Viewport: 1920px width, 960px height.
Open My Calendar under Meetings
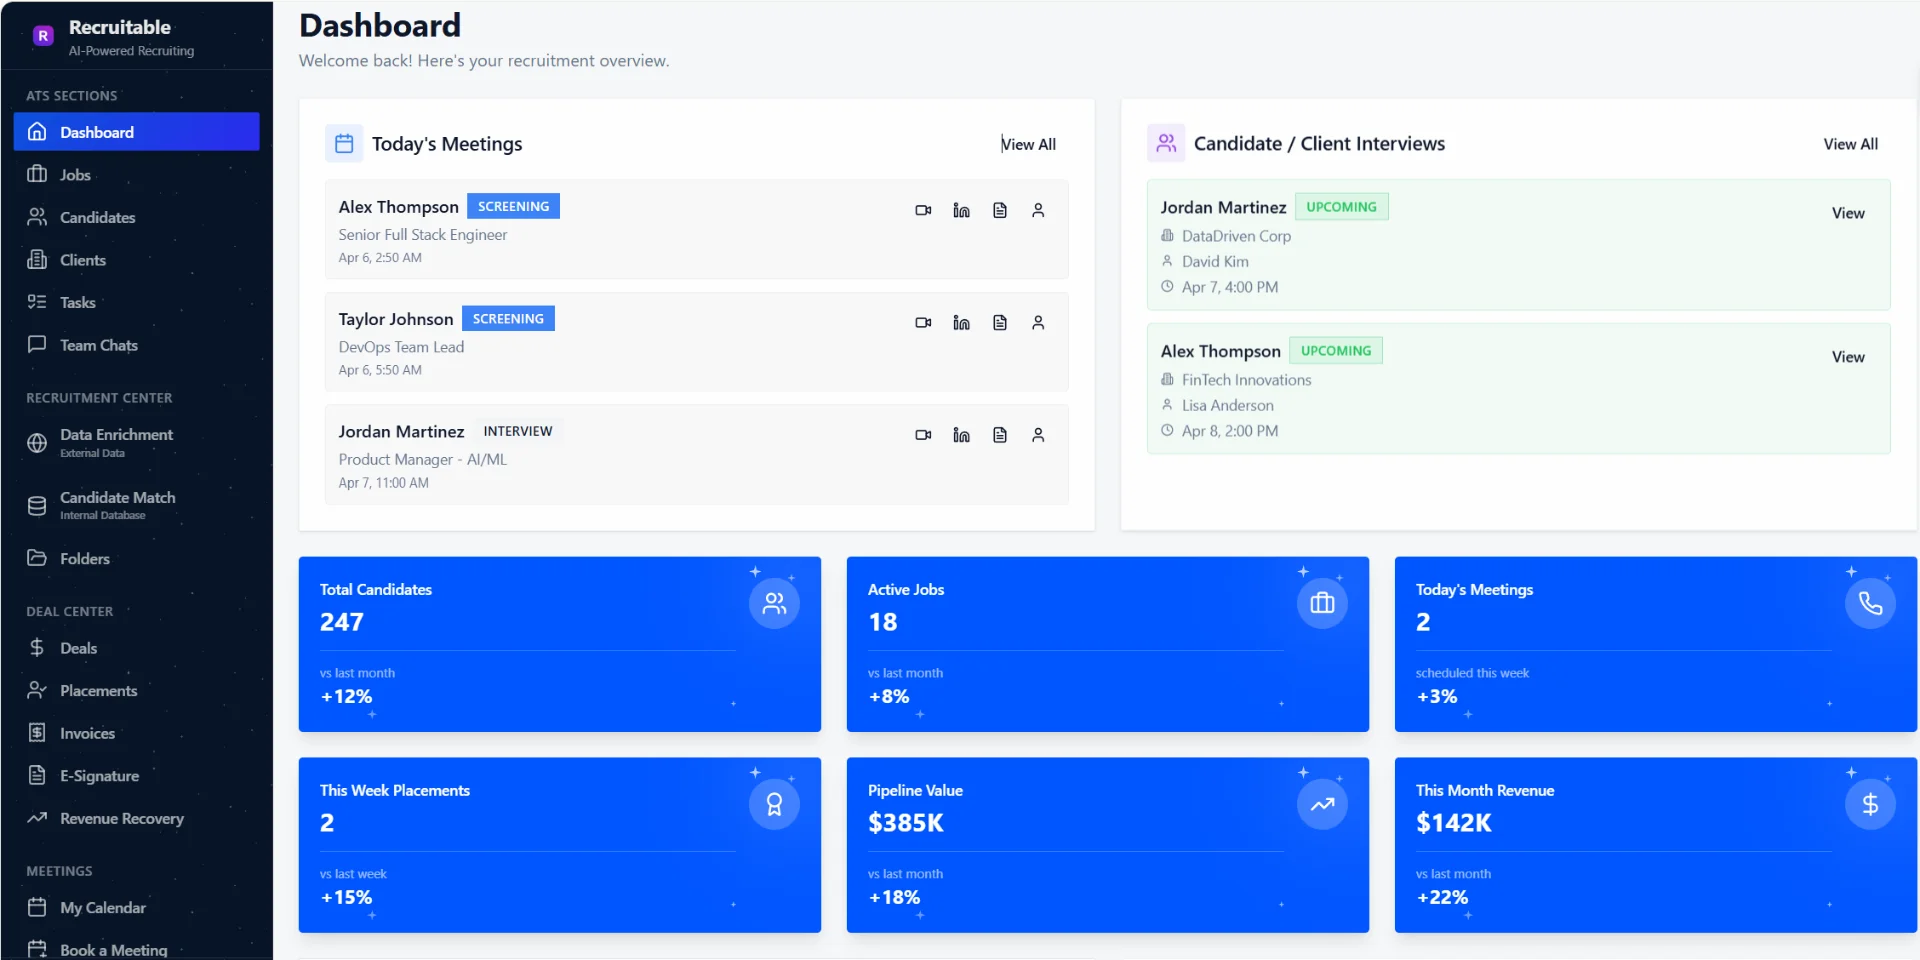pyautogui.click(x=102, y=908)
